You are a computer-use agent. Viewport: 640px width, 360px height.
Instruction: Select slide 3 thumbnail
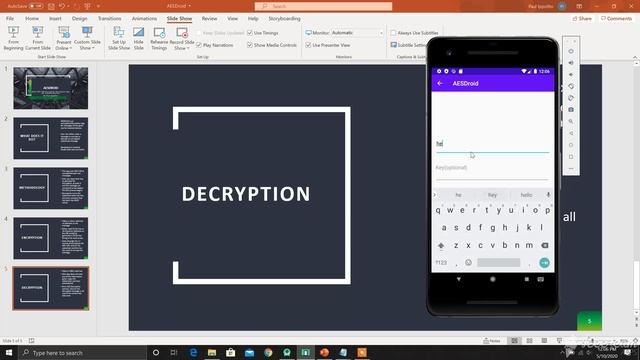(x=51, y=188)
